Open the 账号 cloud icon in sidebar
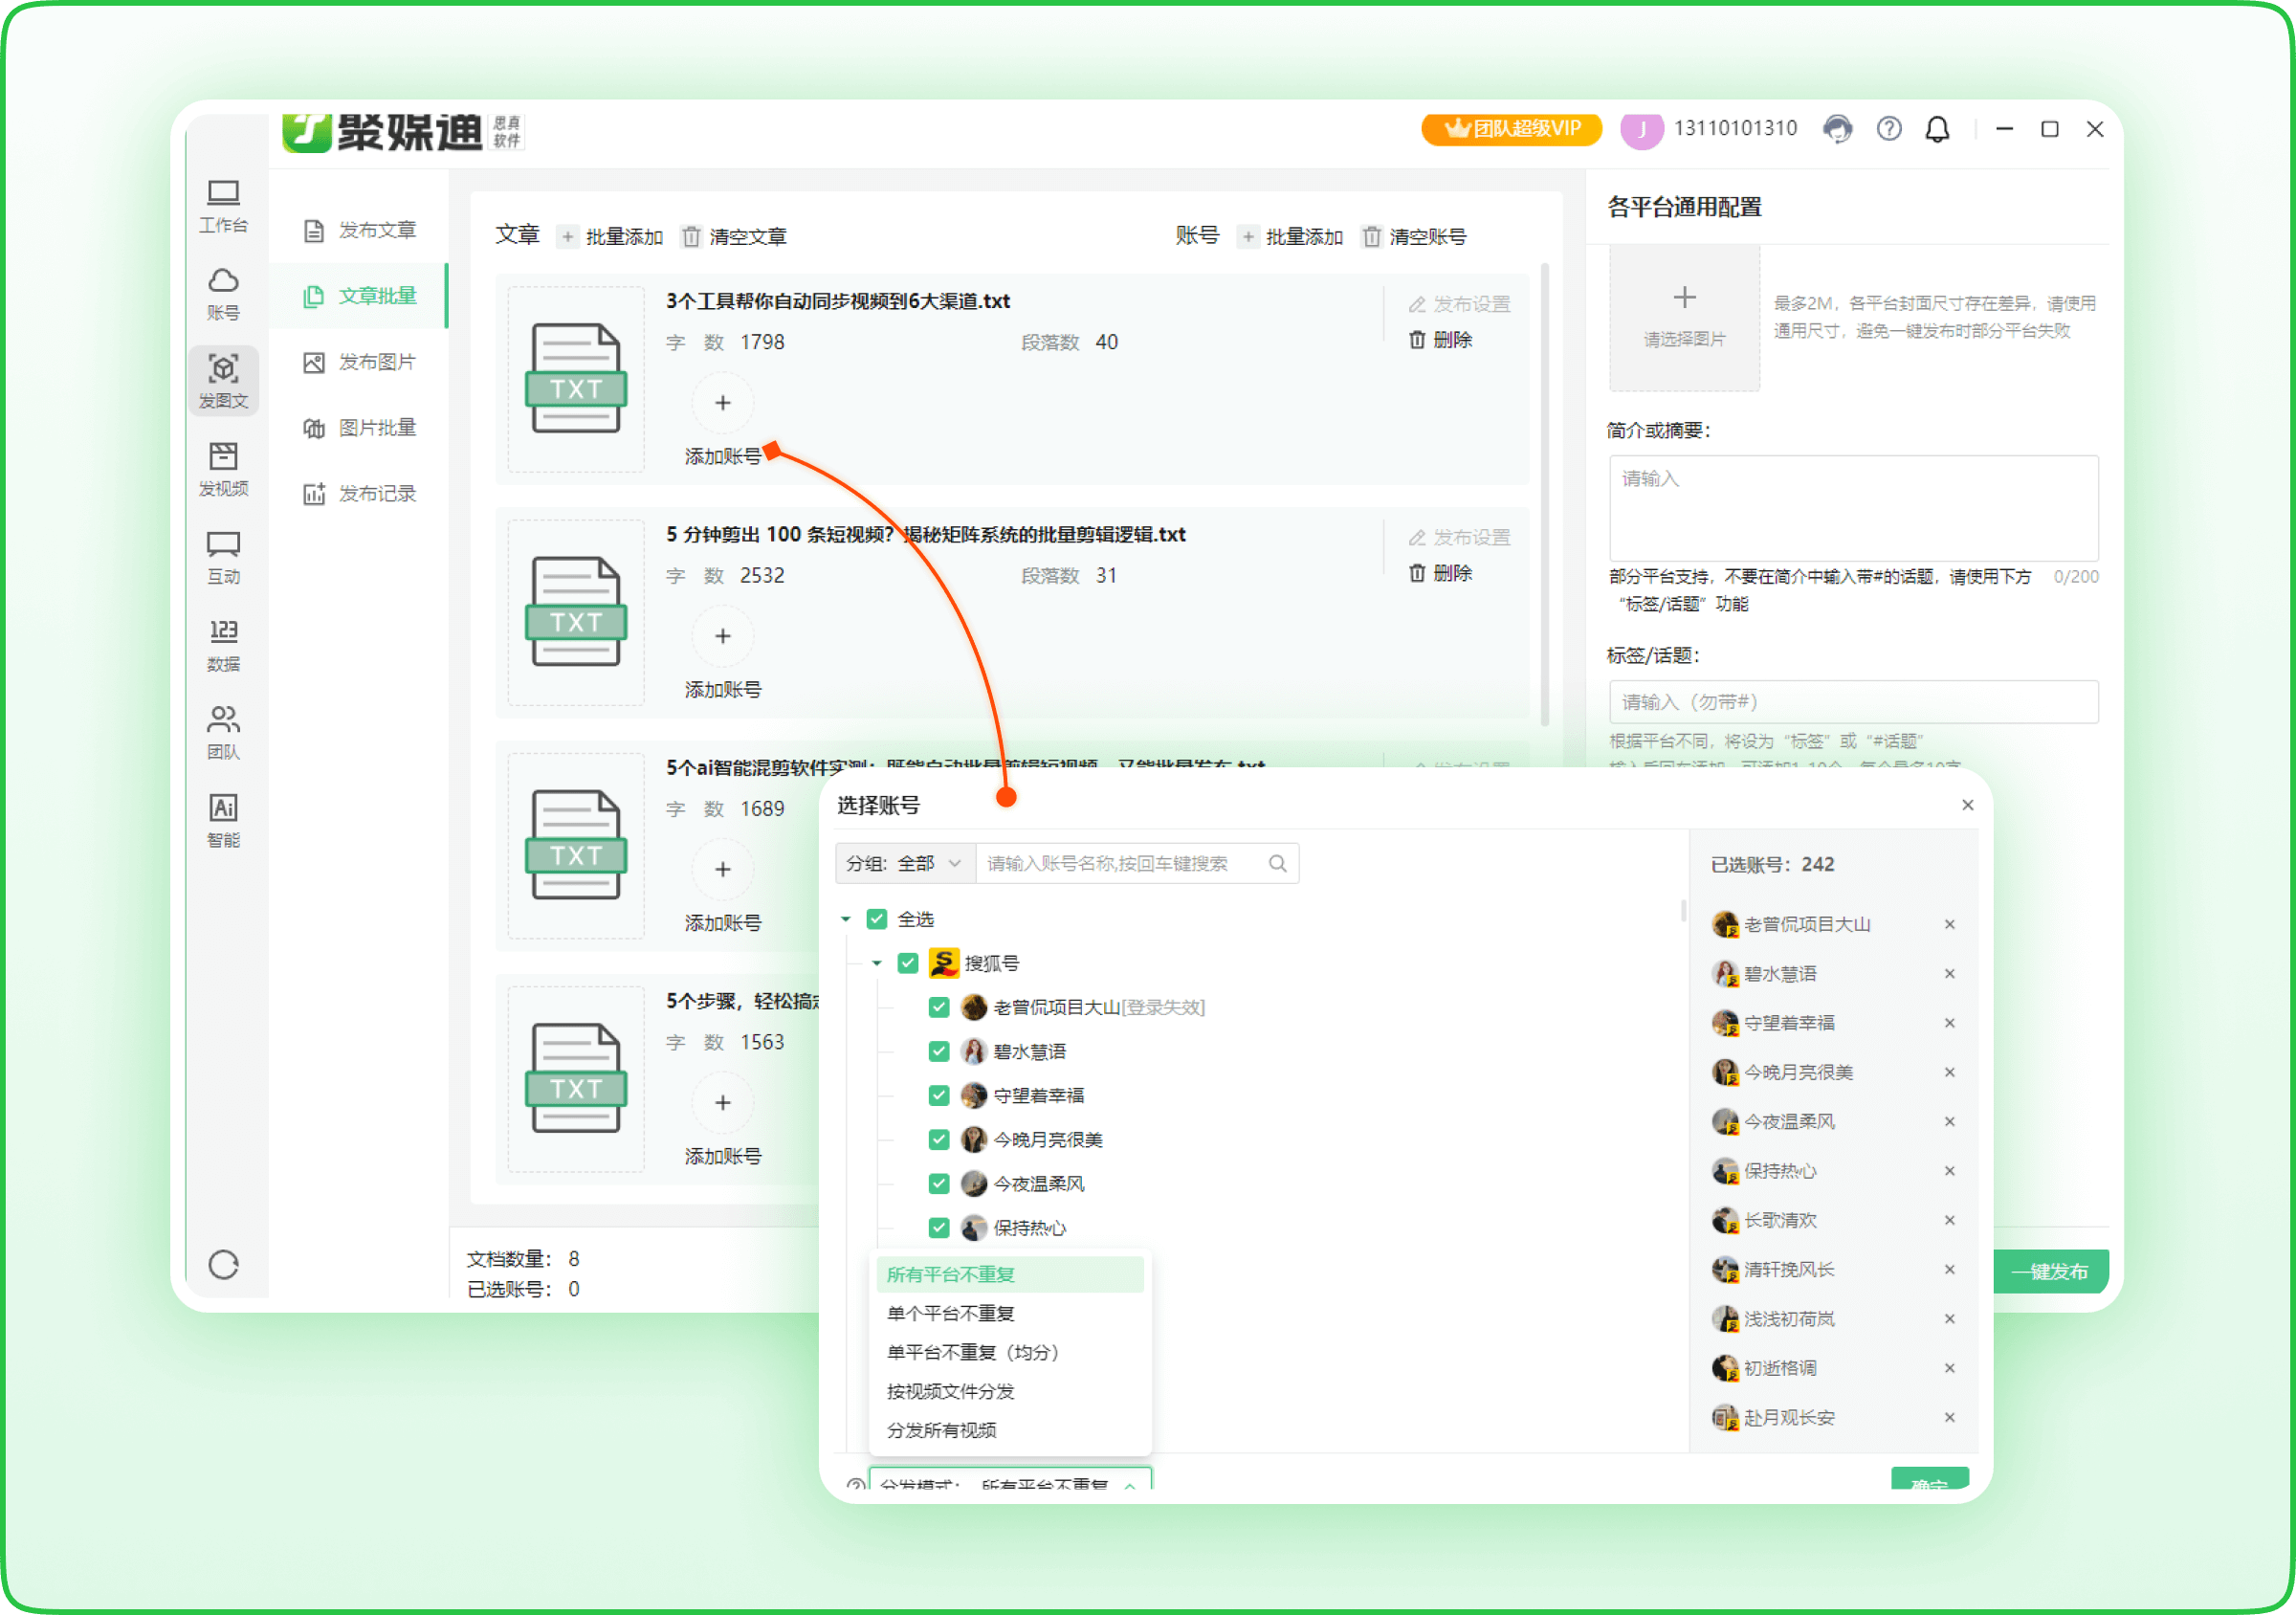The height and width of the screenshot is (1615, 2296). tap(223, 293)
